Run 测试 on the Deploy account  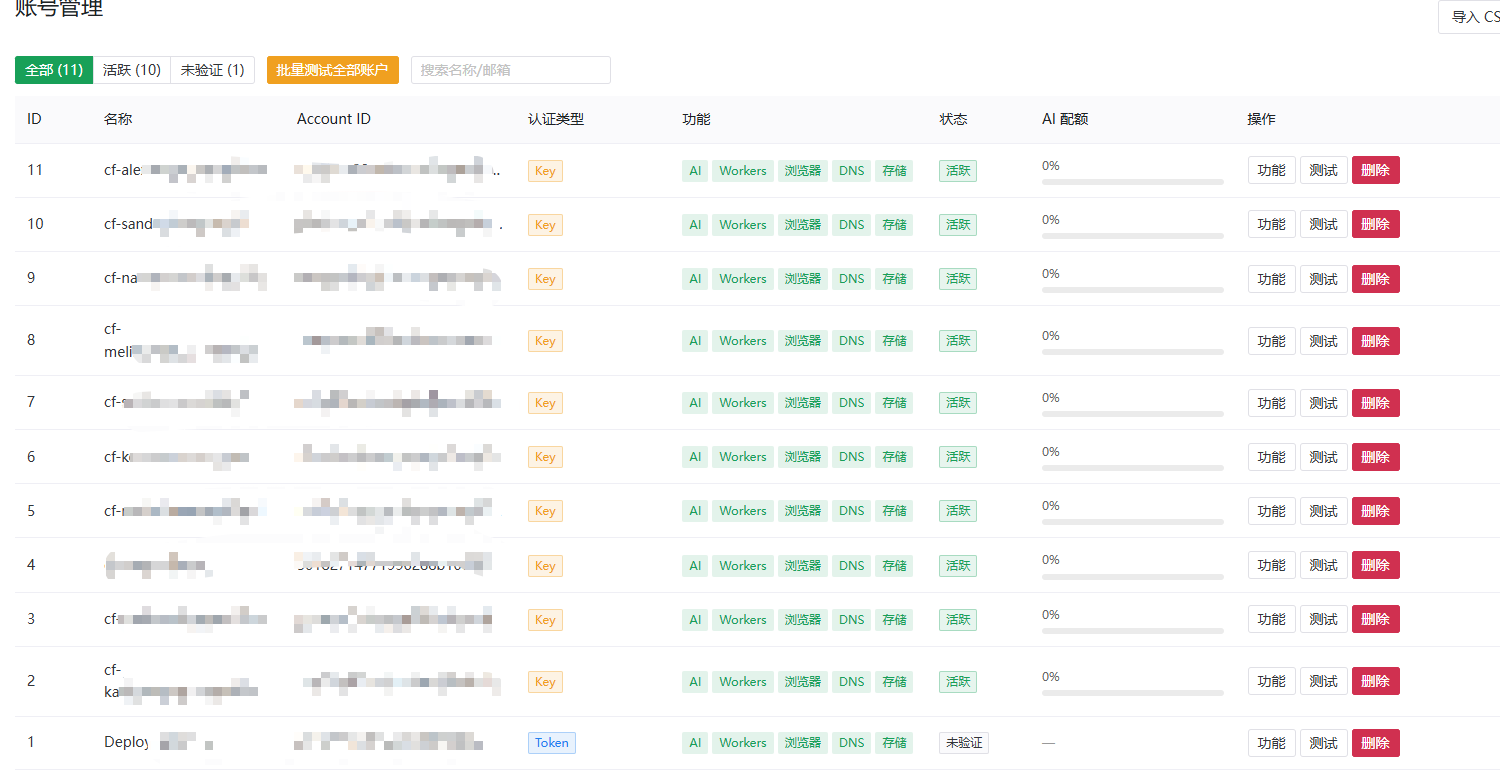tap(1324, 743)
